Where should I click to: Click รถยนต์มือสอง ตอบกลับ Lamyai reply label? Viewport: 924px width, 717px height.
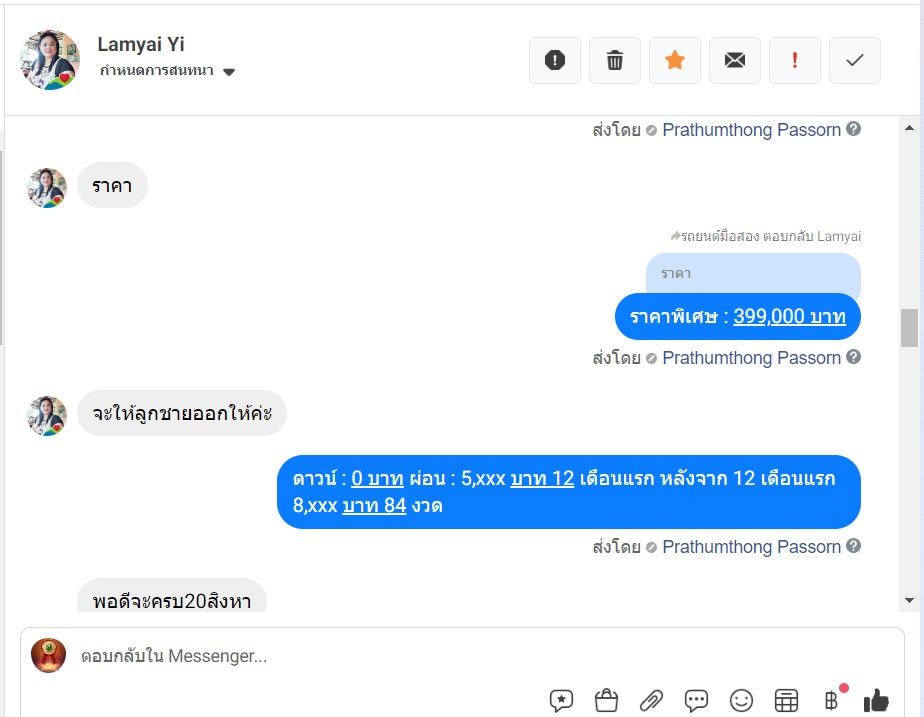click(765, 236)
